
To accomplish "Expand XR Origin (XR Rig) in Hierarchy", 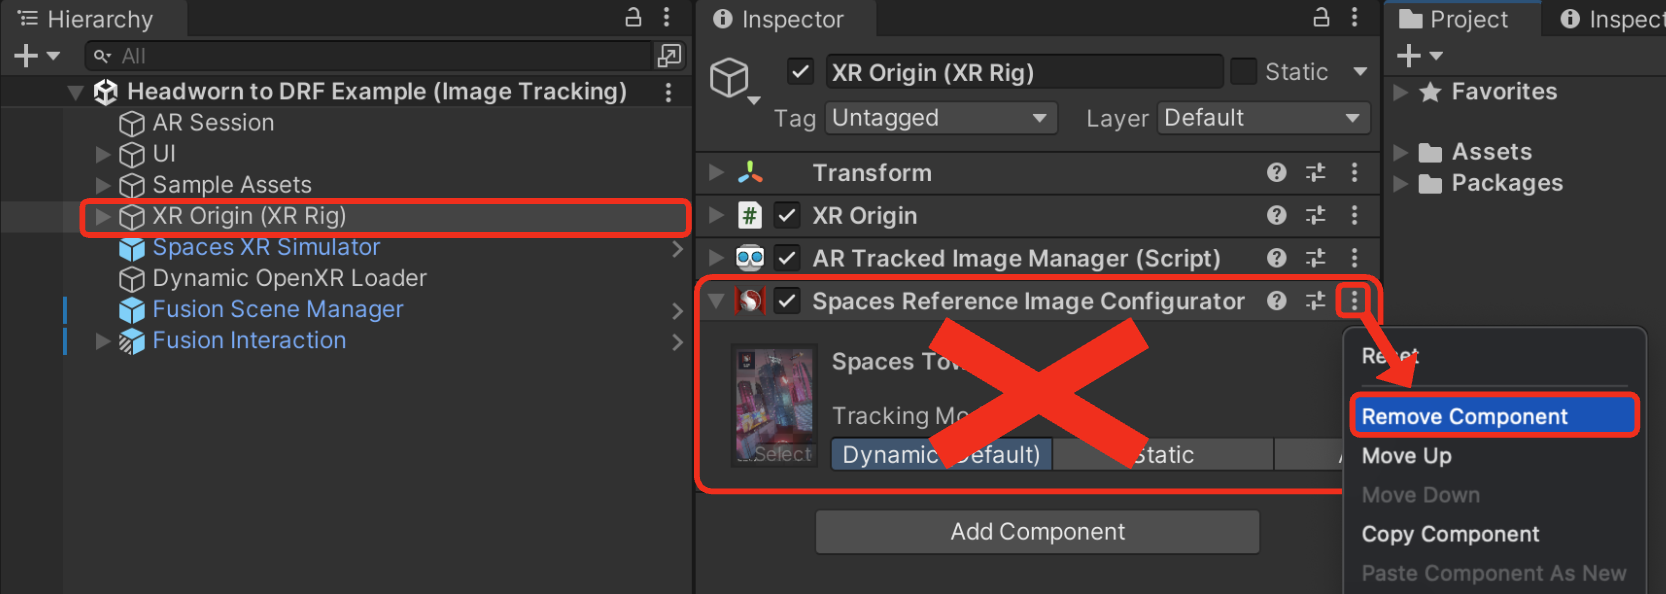I will 103,216.
